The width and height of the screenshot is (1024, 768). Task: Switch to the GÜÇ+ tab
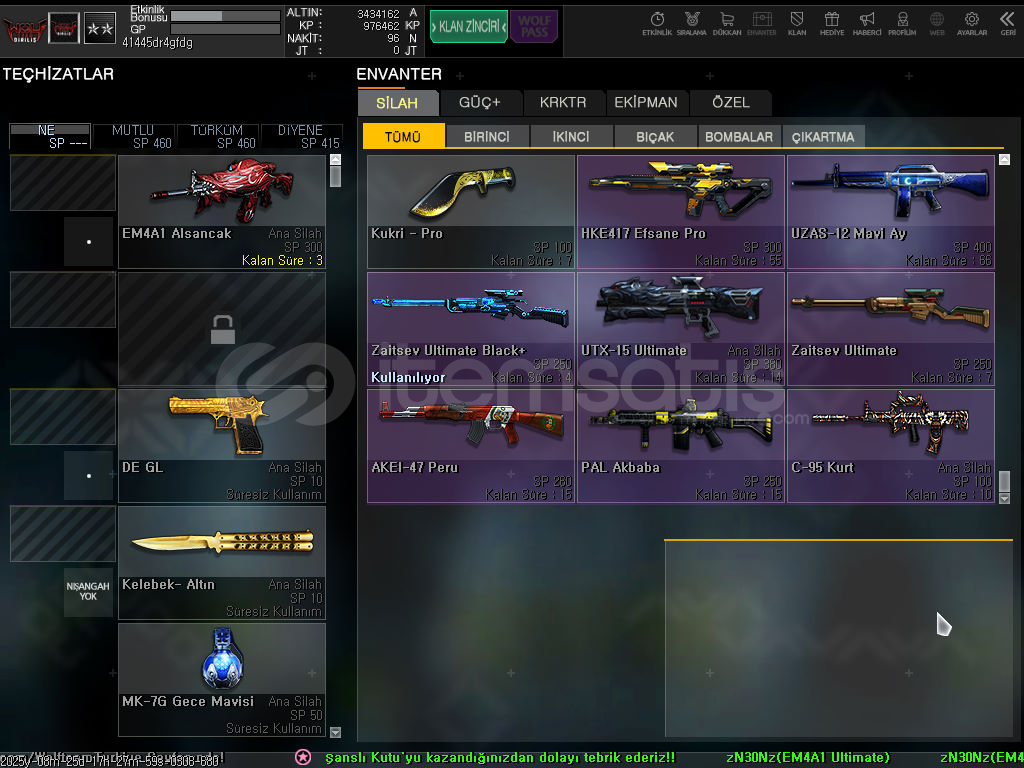480,103
